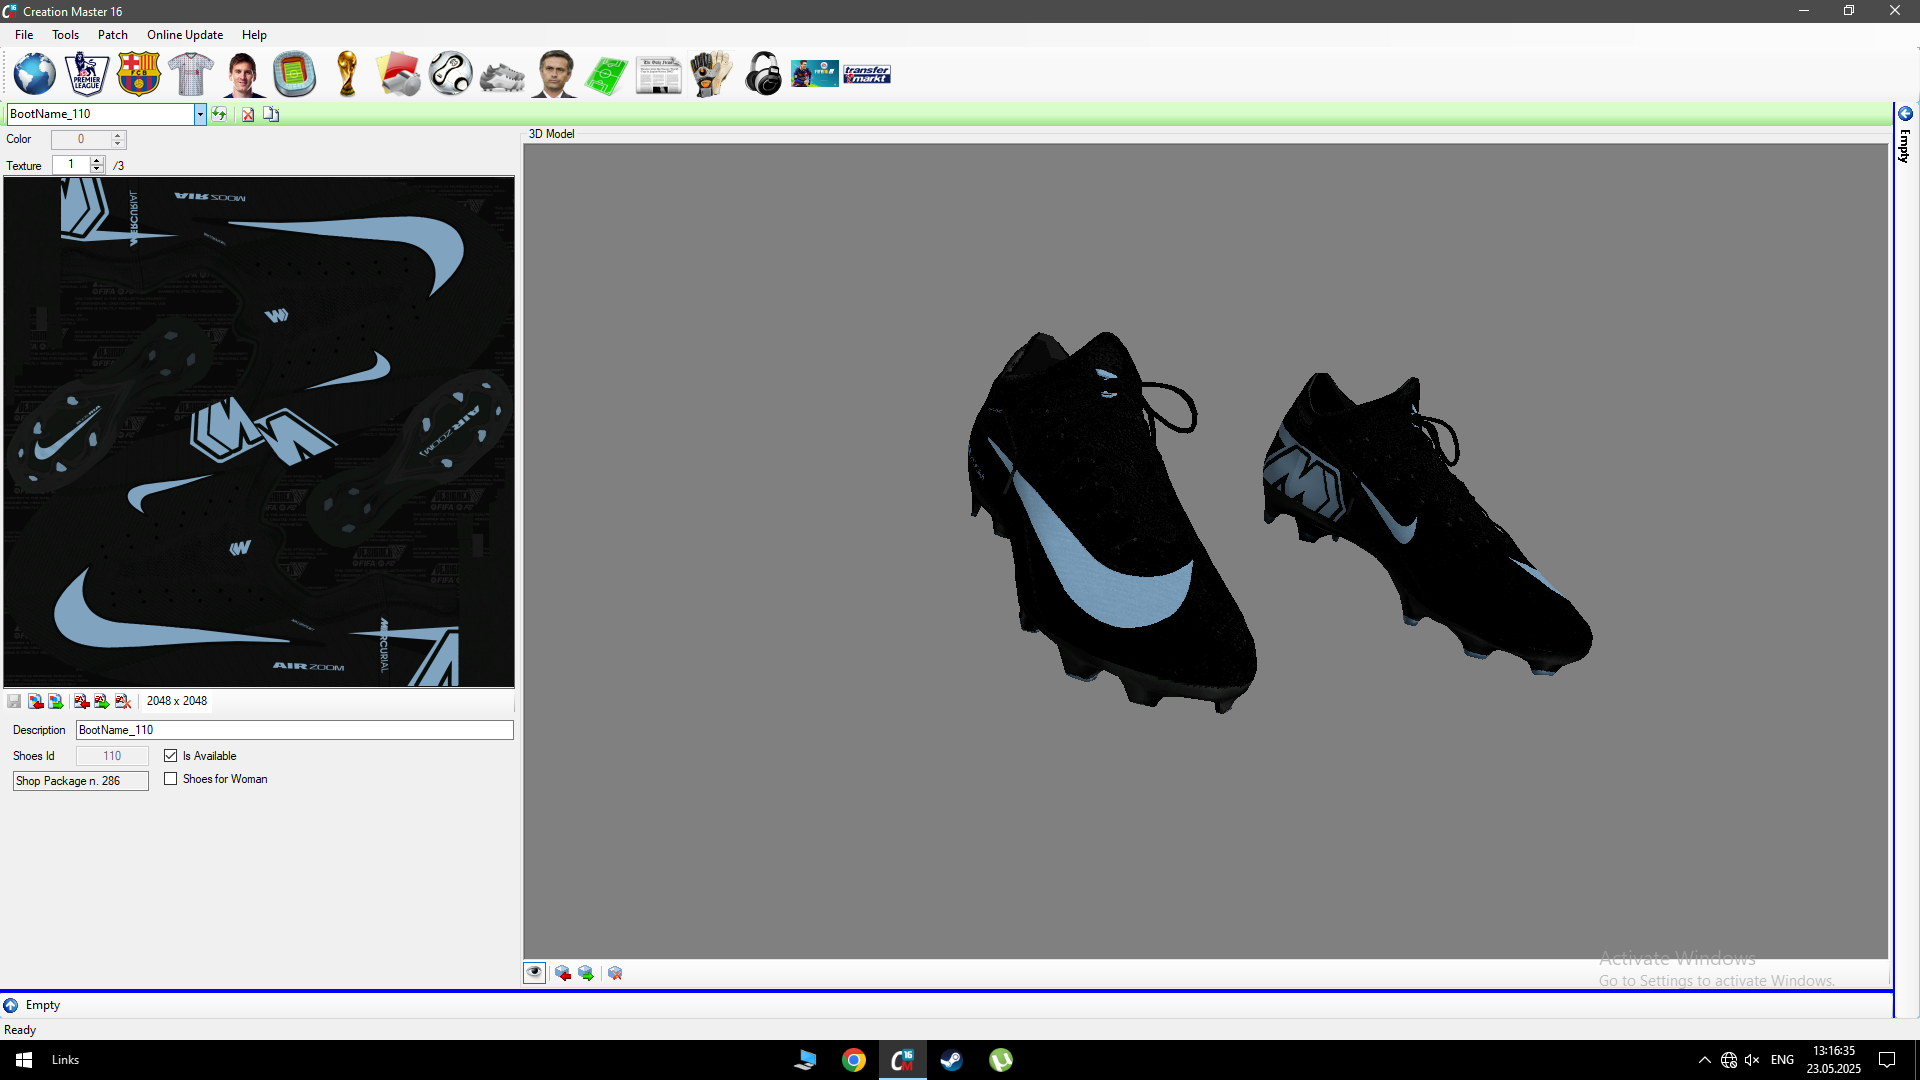Open the players editor with Messi portrait

click(x=243, y=74)
